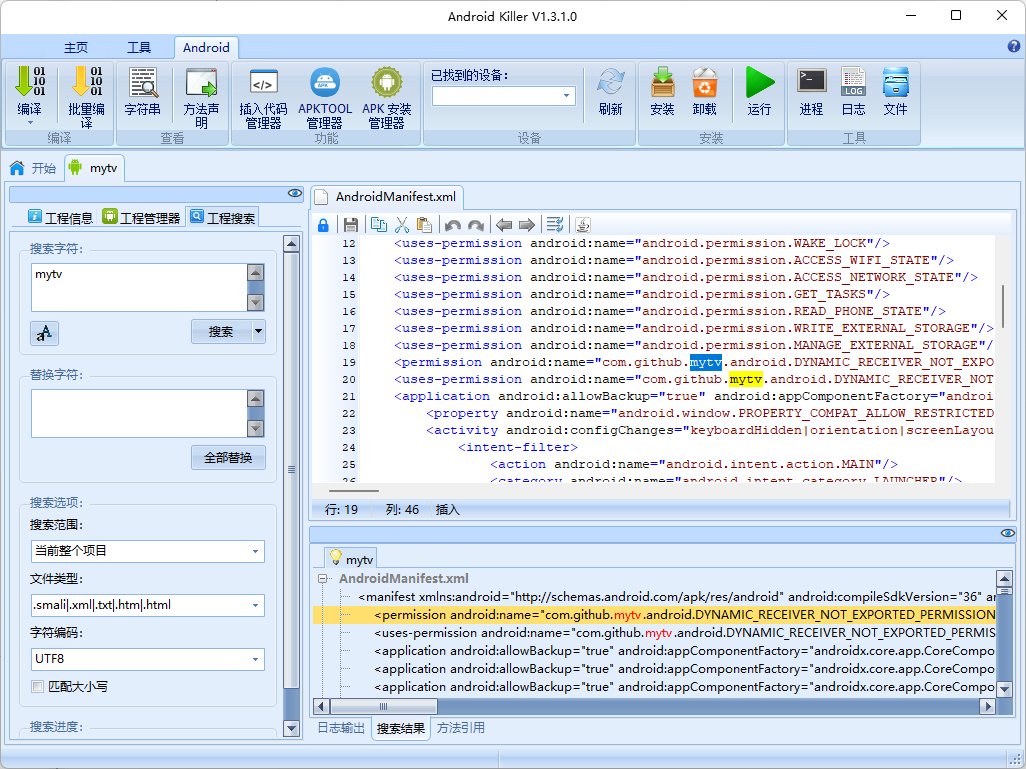Click the word wrap lines icon

(x=555, y=225)
